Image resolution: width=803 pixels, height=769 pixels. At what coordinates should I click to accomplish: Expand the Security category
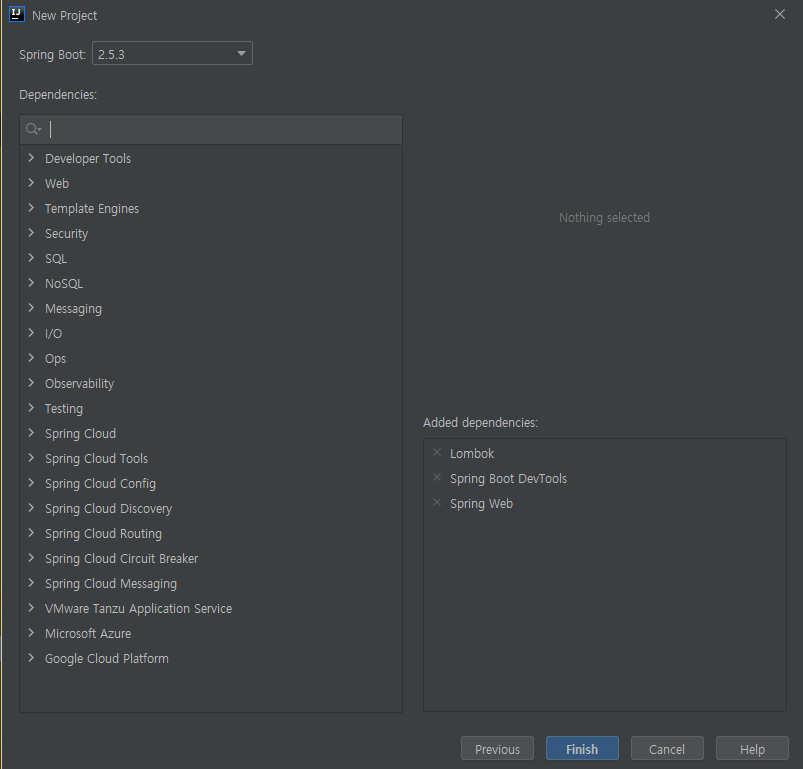pos(31,233)
